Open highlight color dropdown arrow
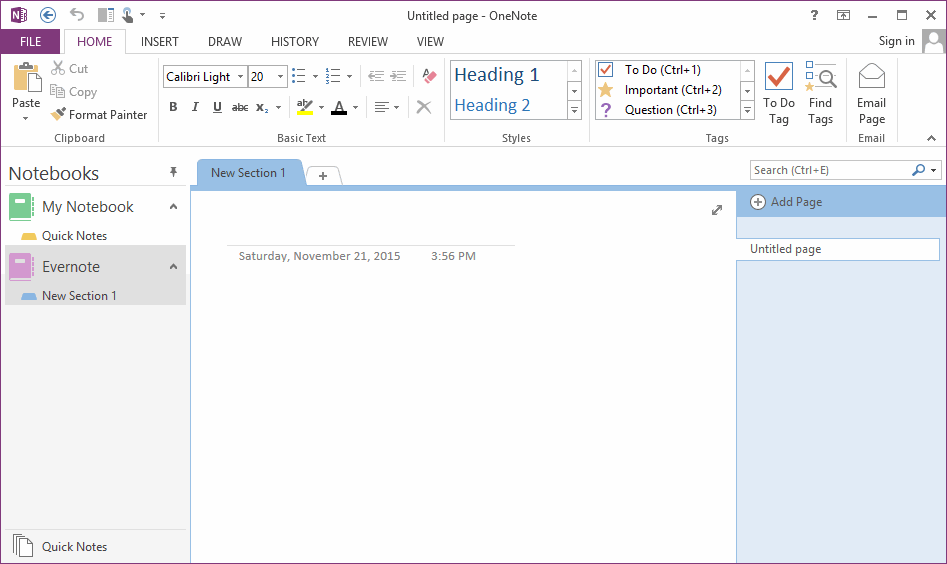This screenshot has height=564, width=947. pyautogui.click(x=321, y=108)
